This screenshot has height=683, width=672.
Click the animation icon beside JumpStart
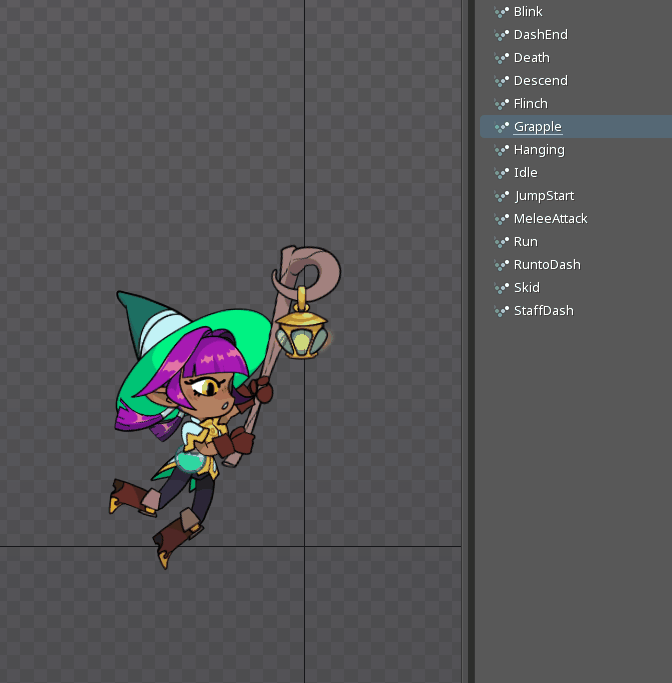(502, 196)
